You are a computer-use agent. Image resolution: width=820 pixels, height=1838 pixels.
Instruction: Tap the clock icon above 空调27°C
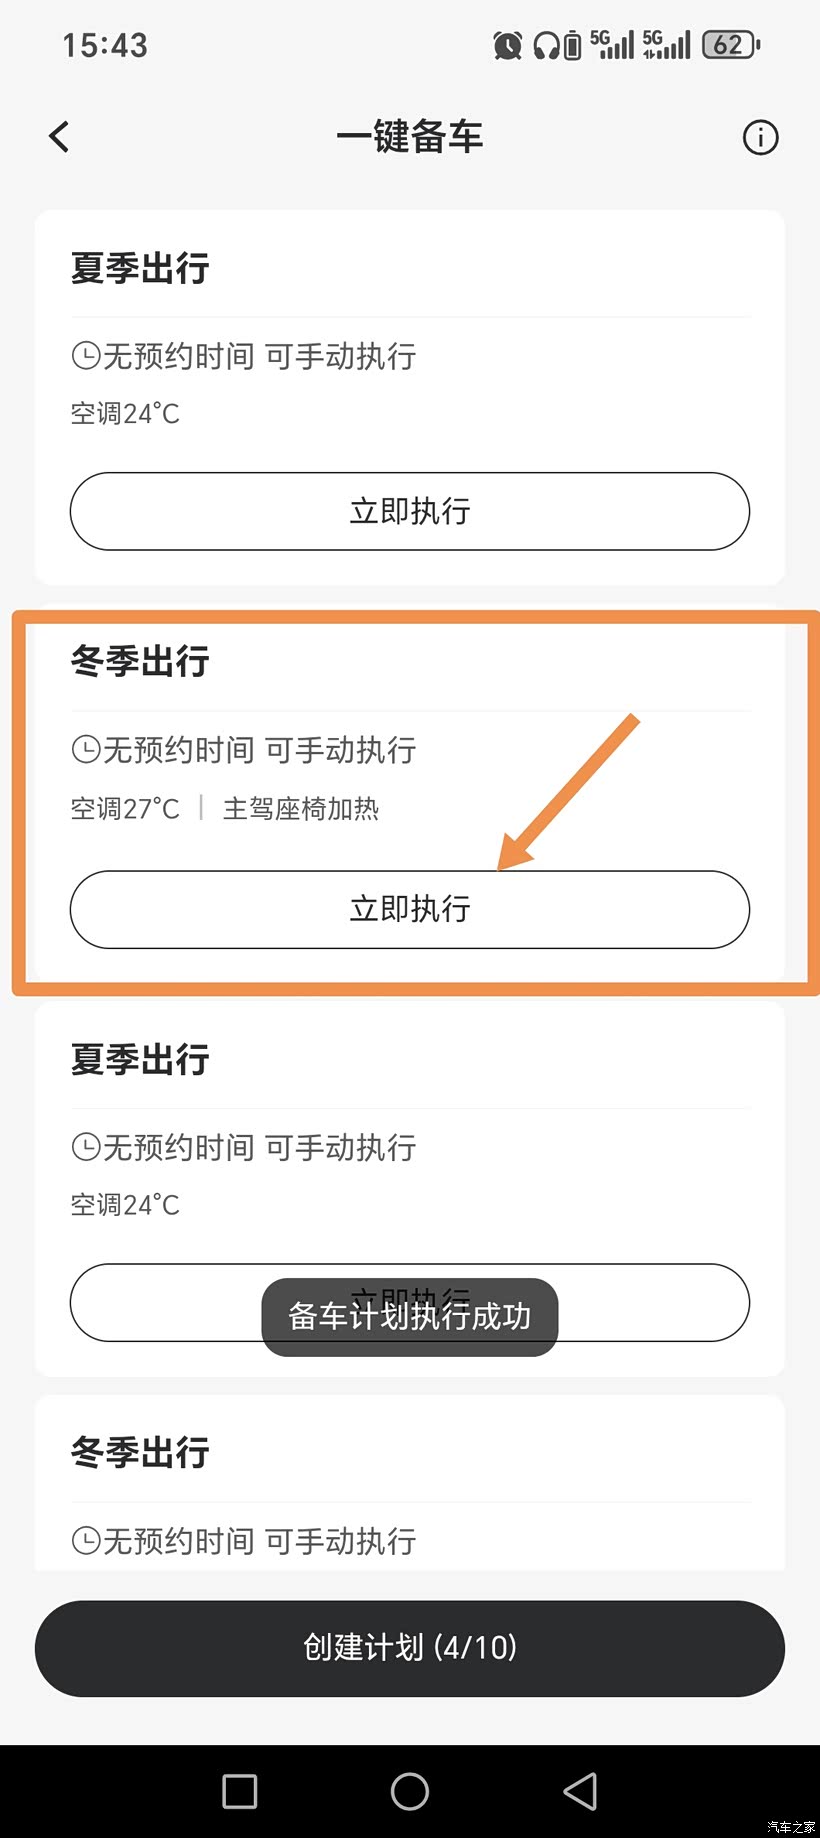(86, 749)
